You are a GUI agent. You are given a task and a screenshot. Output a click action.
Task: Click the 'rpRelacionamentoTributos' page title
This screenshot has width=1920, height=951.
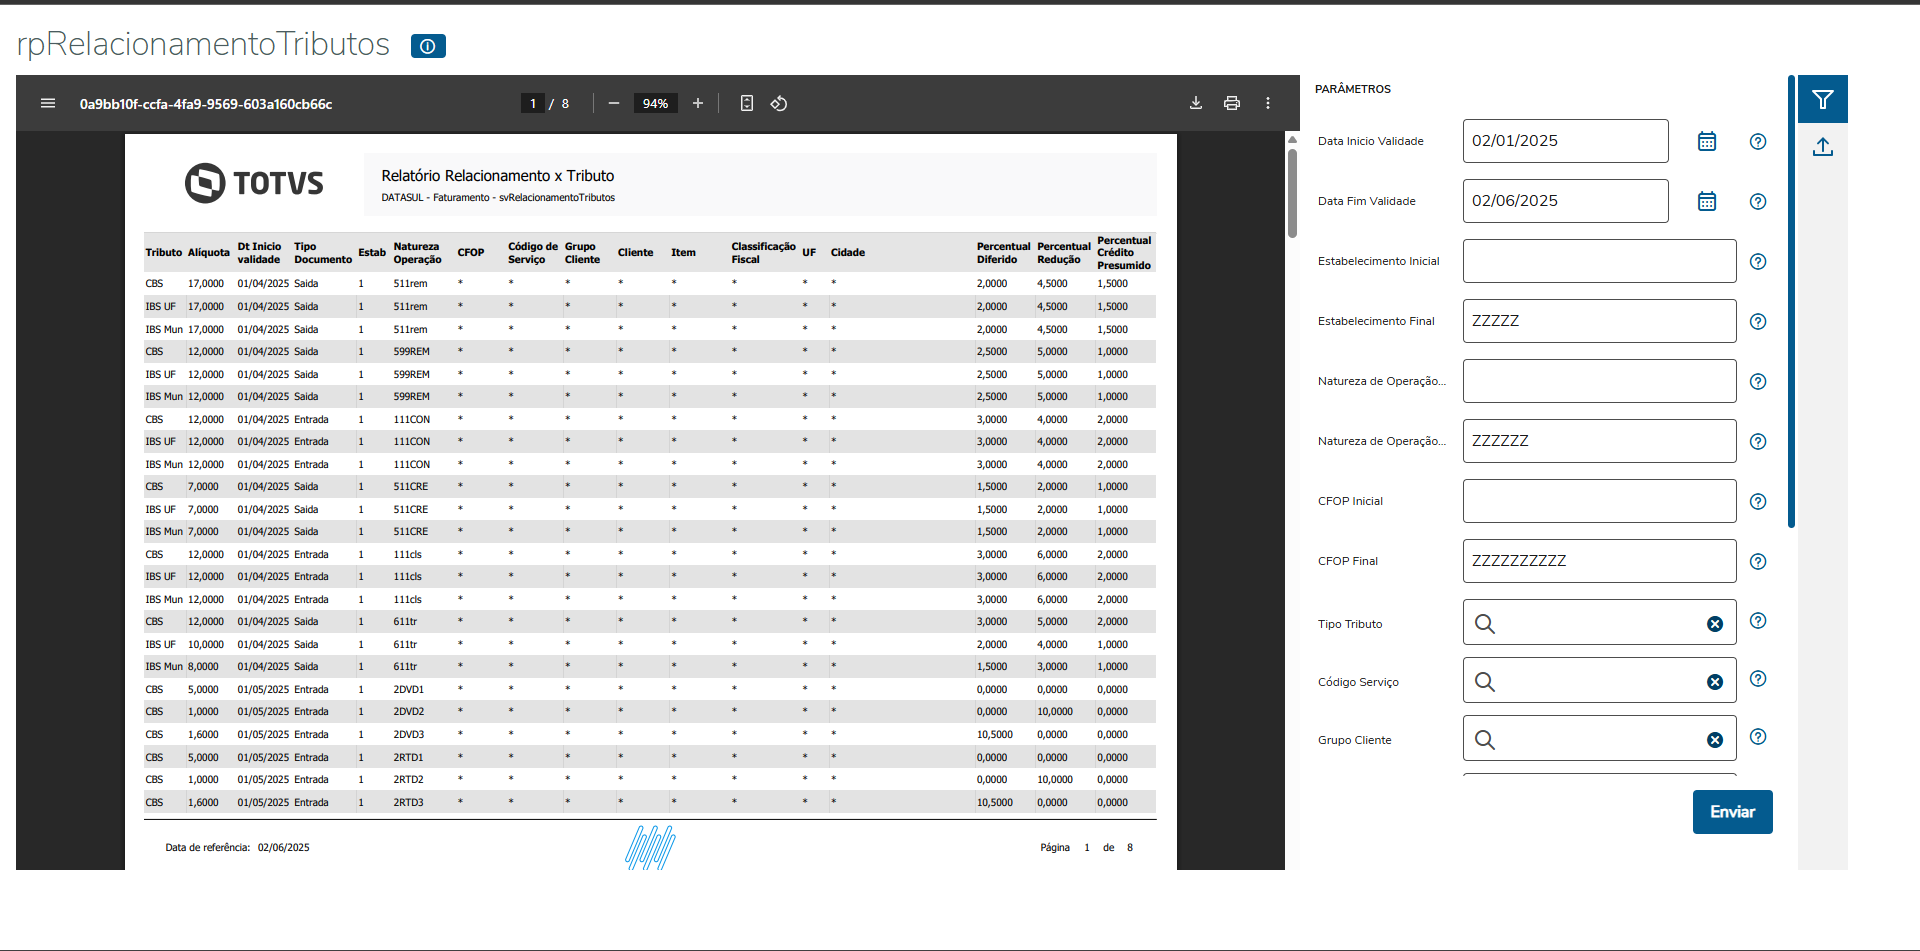pyautogui.click(x=203, y=44)
